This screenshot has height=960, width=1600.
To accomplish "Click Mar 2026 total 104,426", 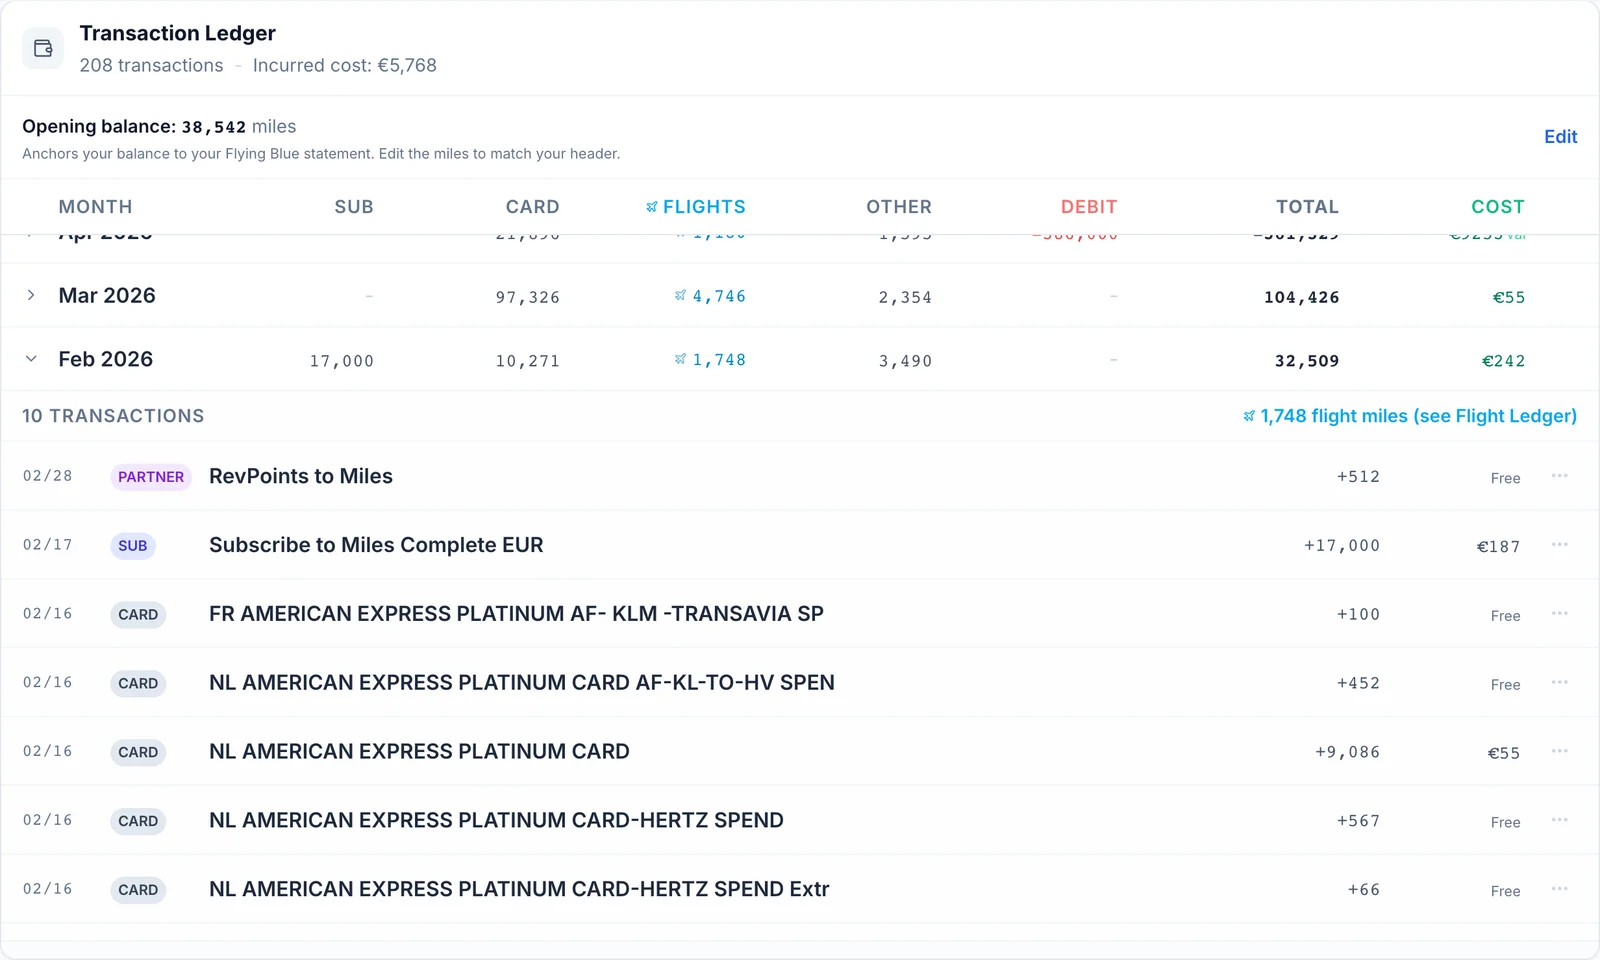I will point(1301,297).
